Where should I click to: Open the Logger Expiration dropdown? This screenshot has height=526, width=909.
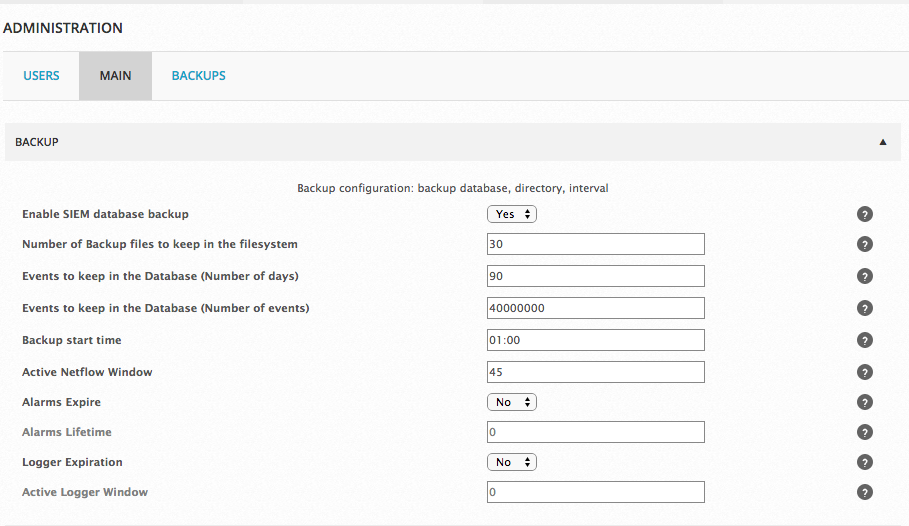[x=512, y=462]
